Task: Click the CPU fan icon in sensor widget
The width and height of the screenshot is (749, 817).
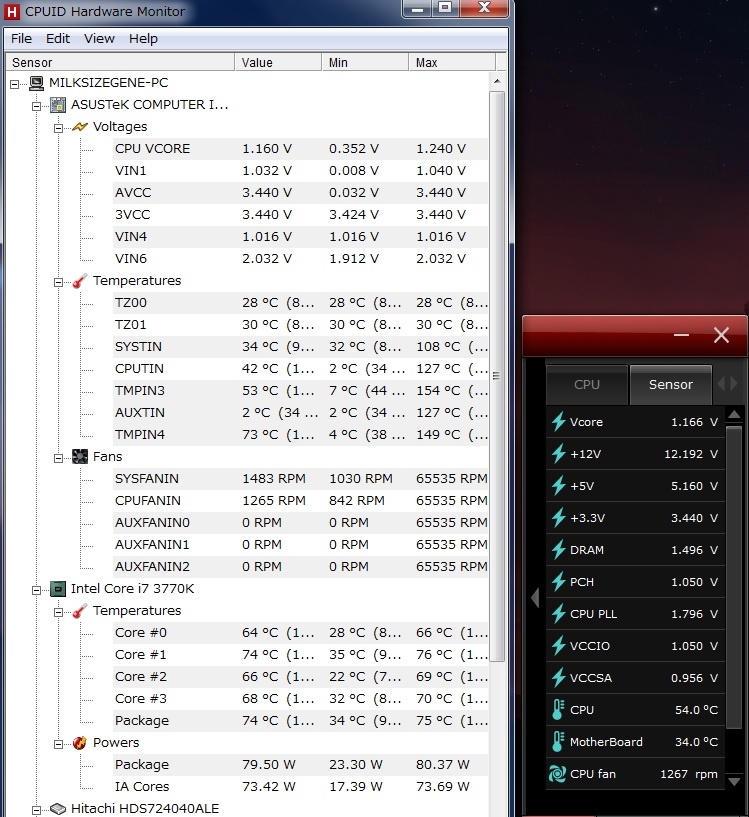Action: tap(558, 774)
